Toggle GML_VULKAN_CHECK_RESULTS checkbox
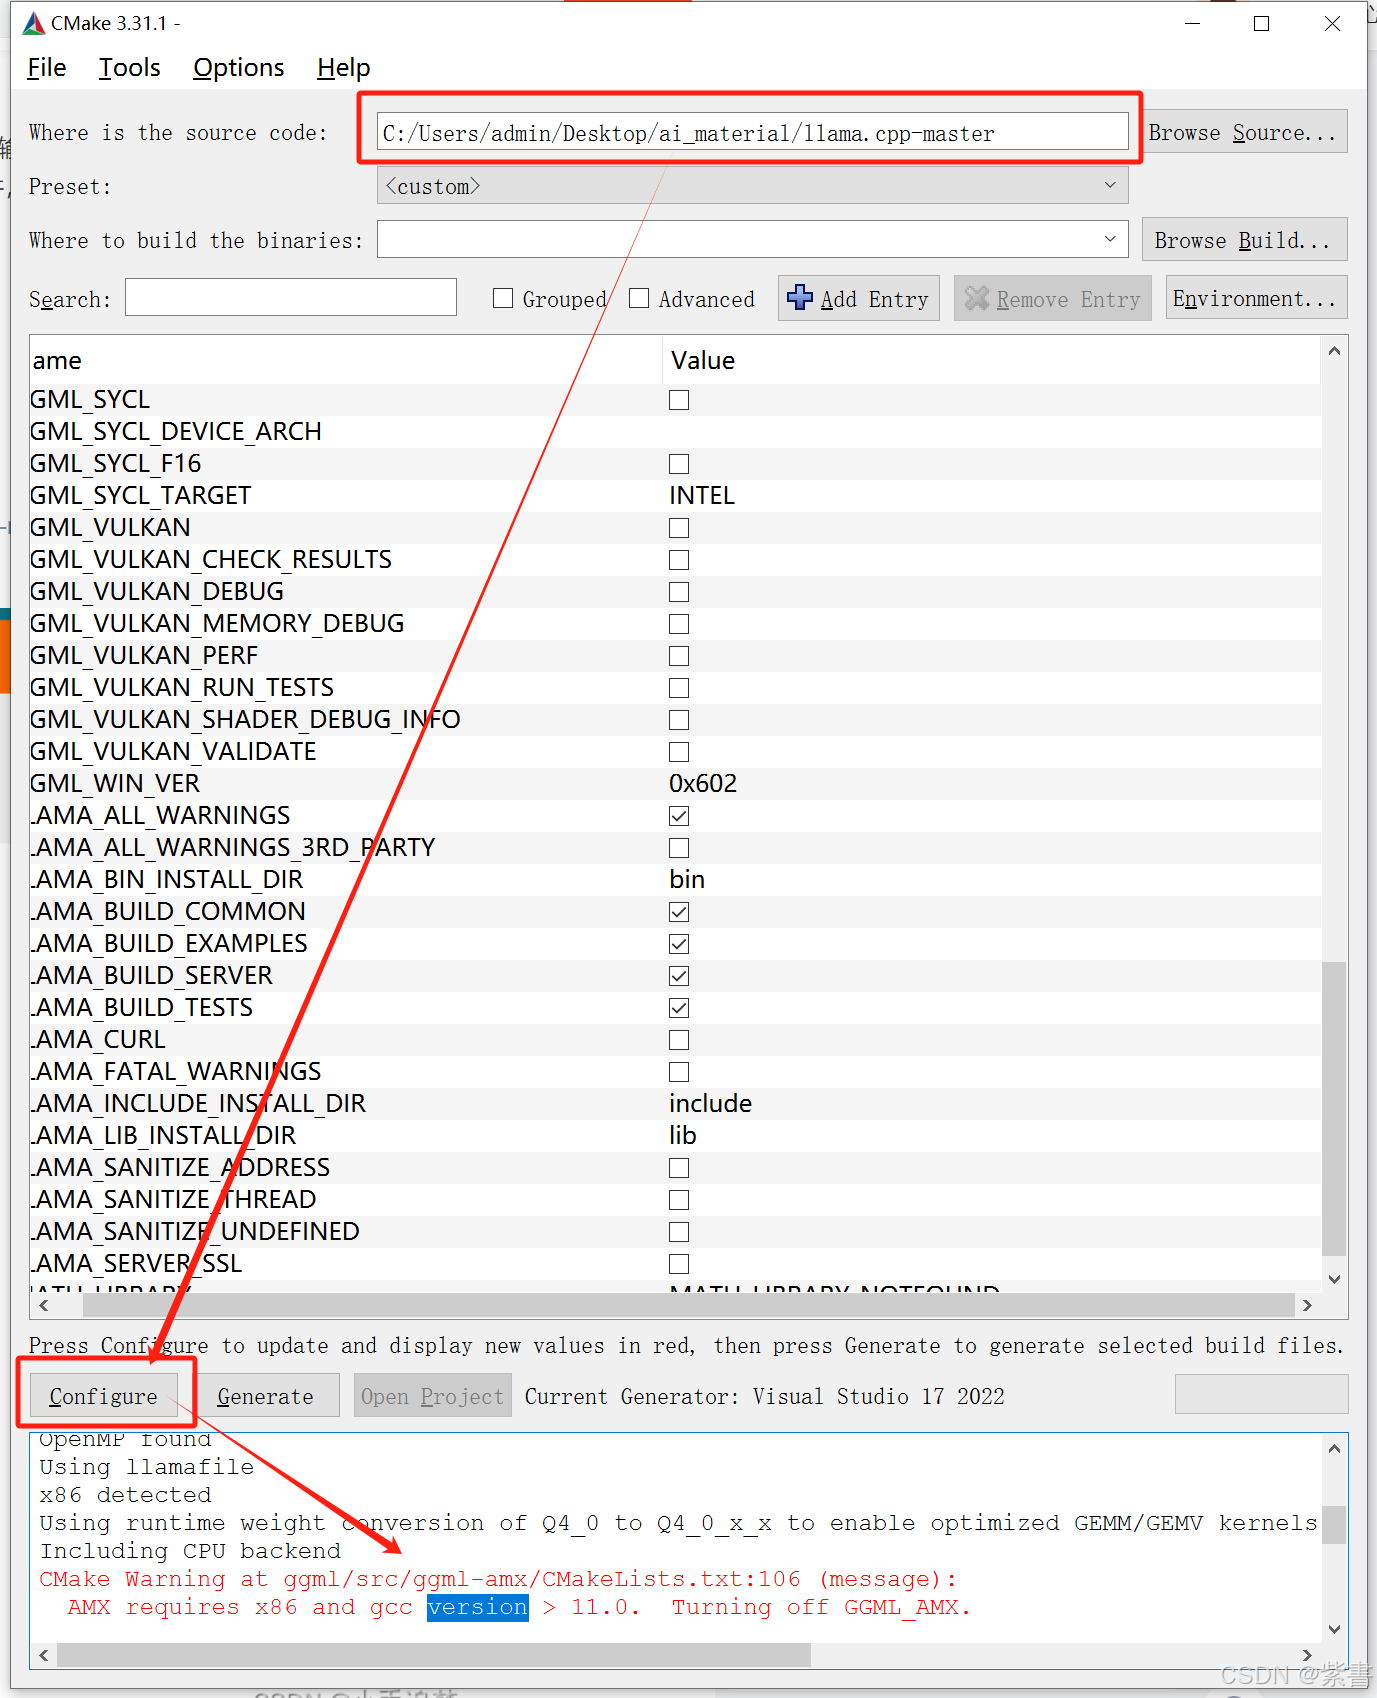Image resolution: width=1377 pixels, height=1698 pixels. click(x=679, y=560)
